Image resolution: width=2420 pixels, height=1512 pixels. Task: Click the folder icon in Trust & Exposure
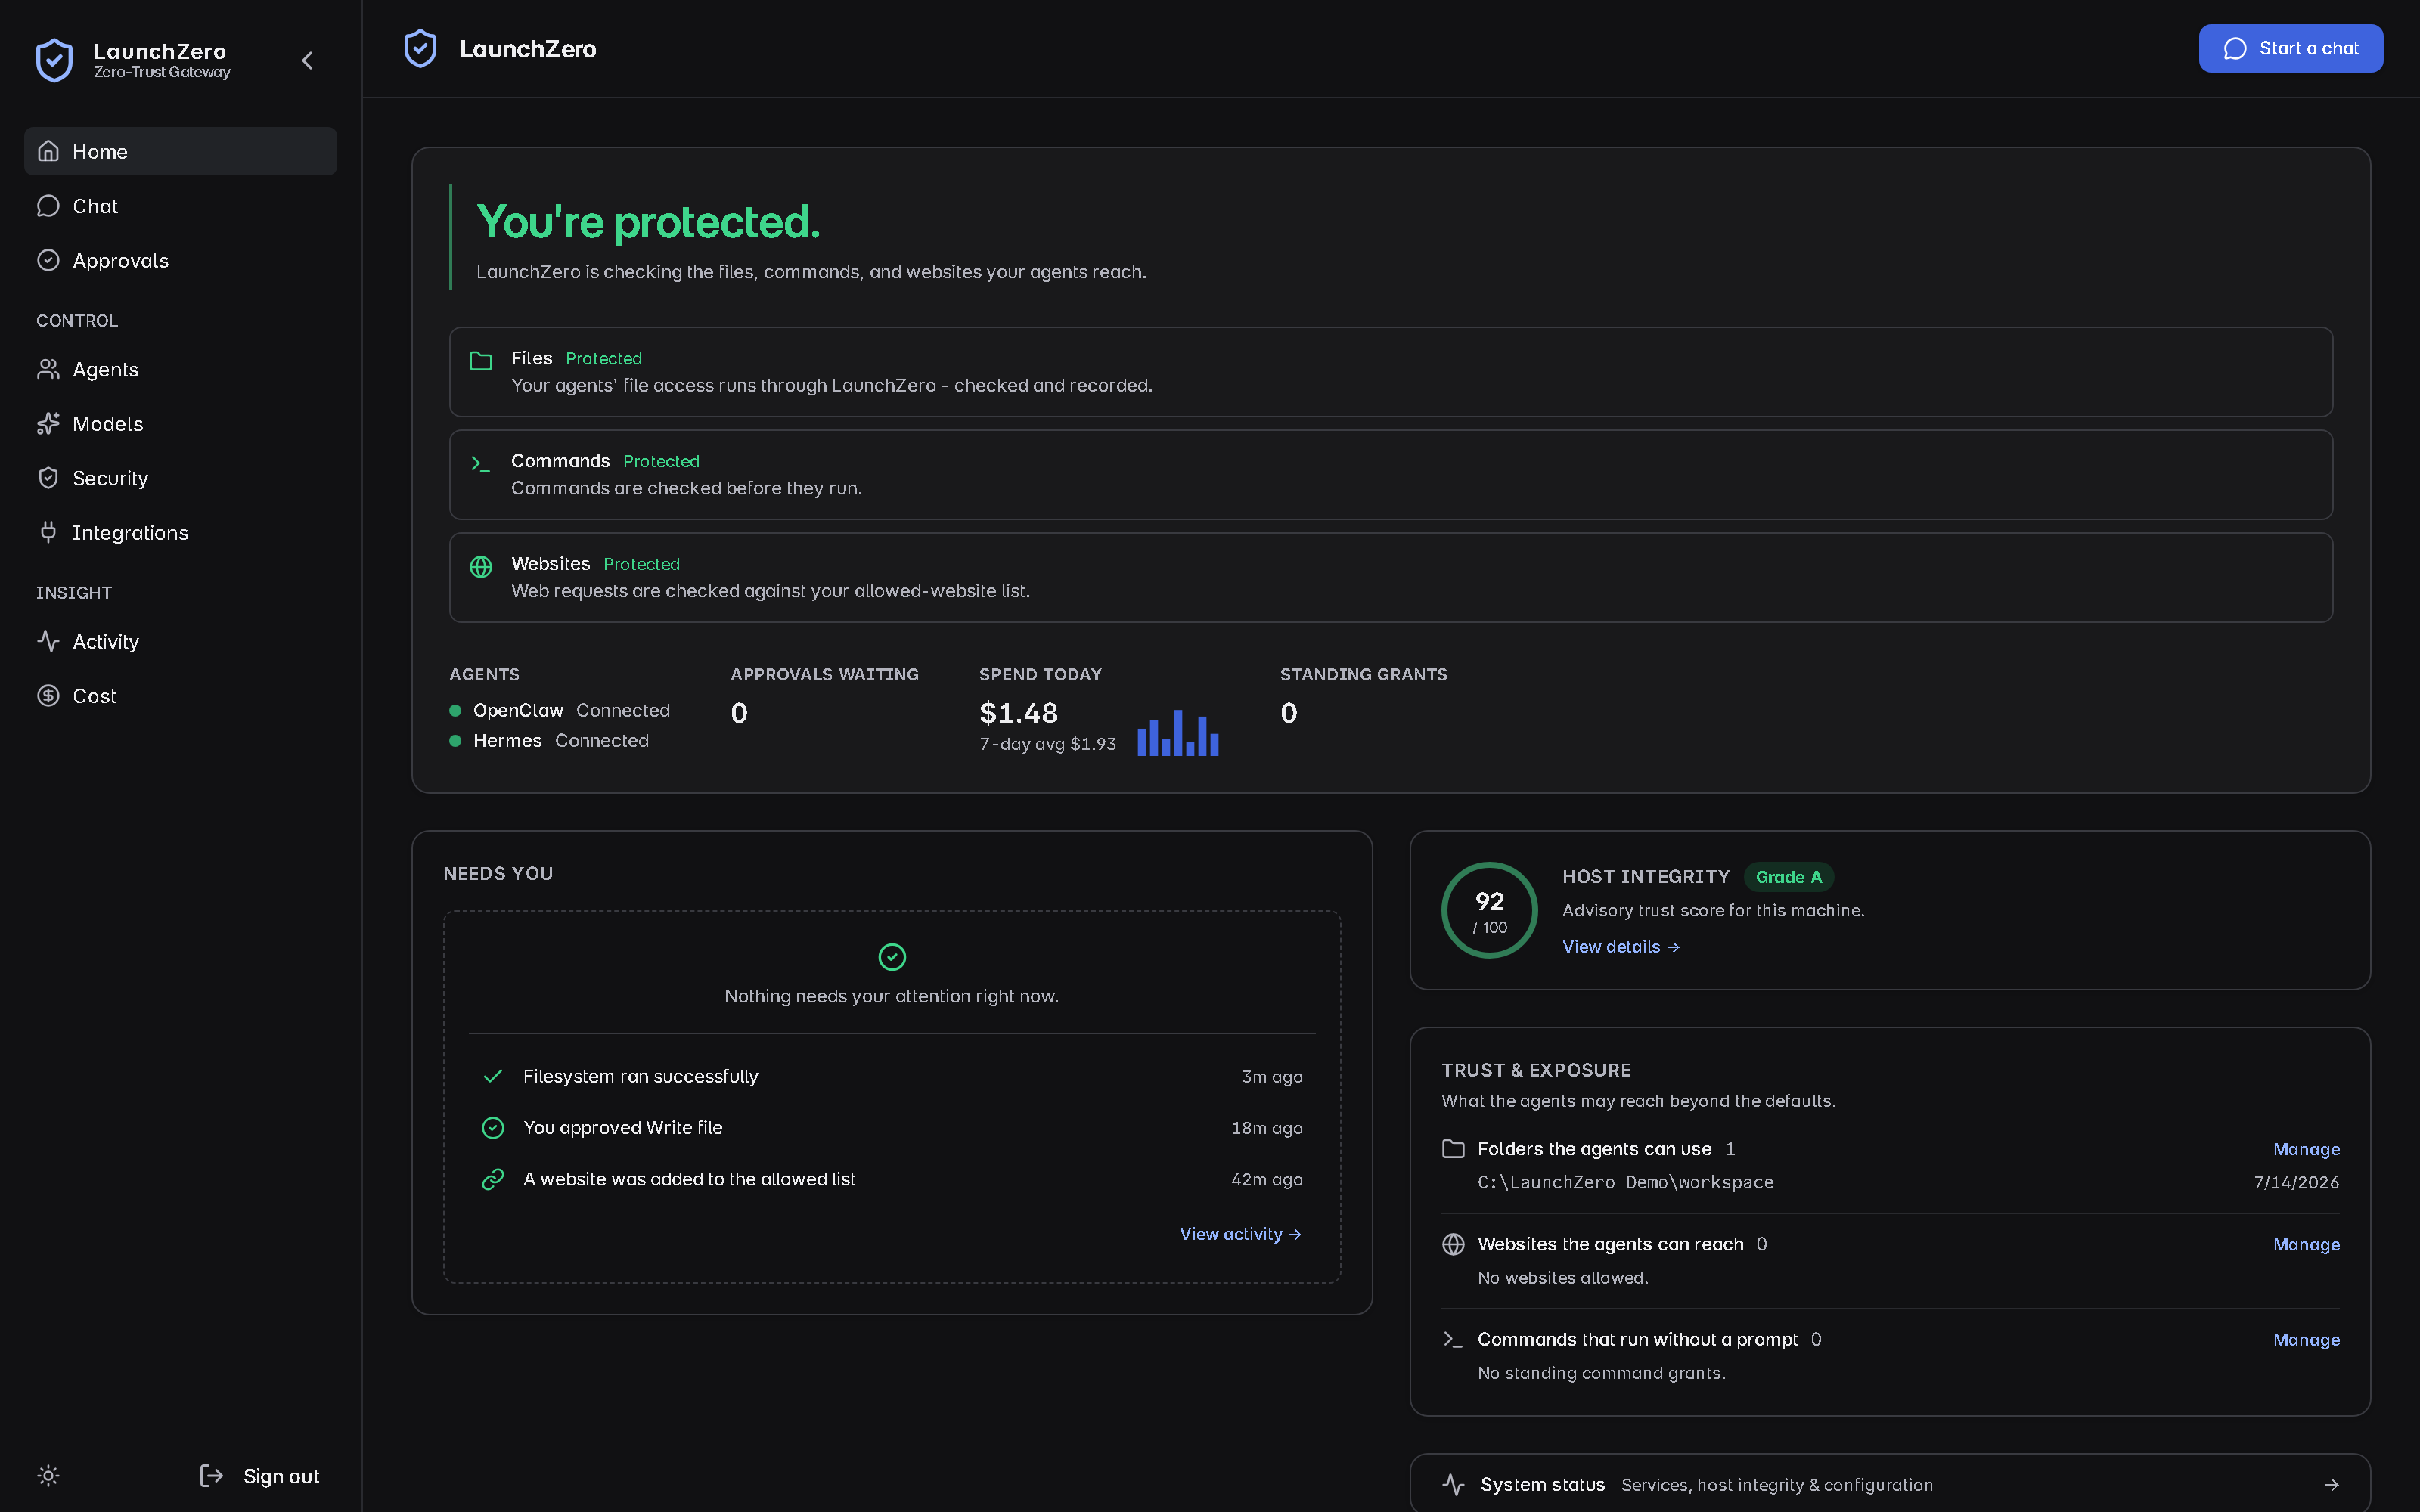point(1453,1149)
